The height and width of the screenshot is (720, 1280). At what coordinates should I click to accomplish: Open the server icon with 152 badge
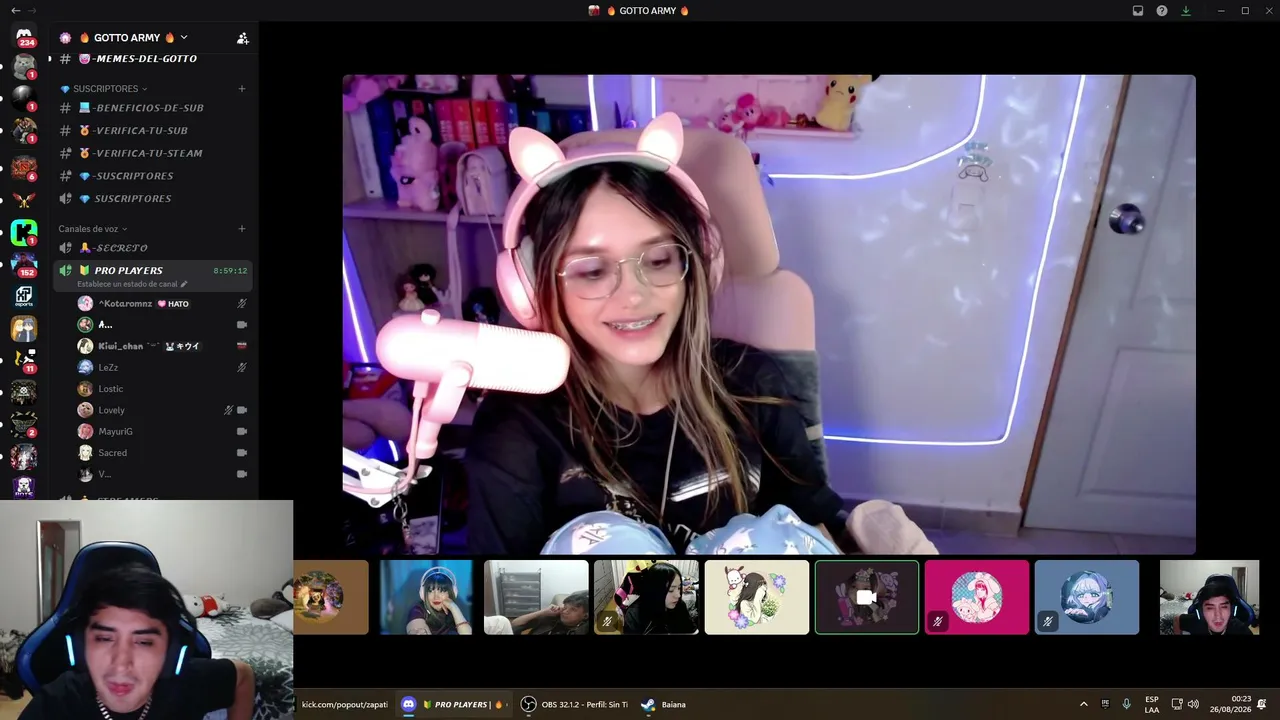[x=24, y=264]
